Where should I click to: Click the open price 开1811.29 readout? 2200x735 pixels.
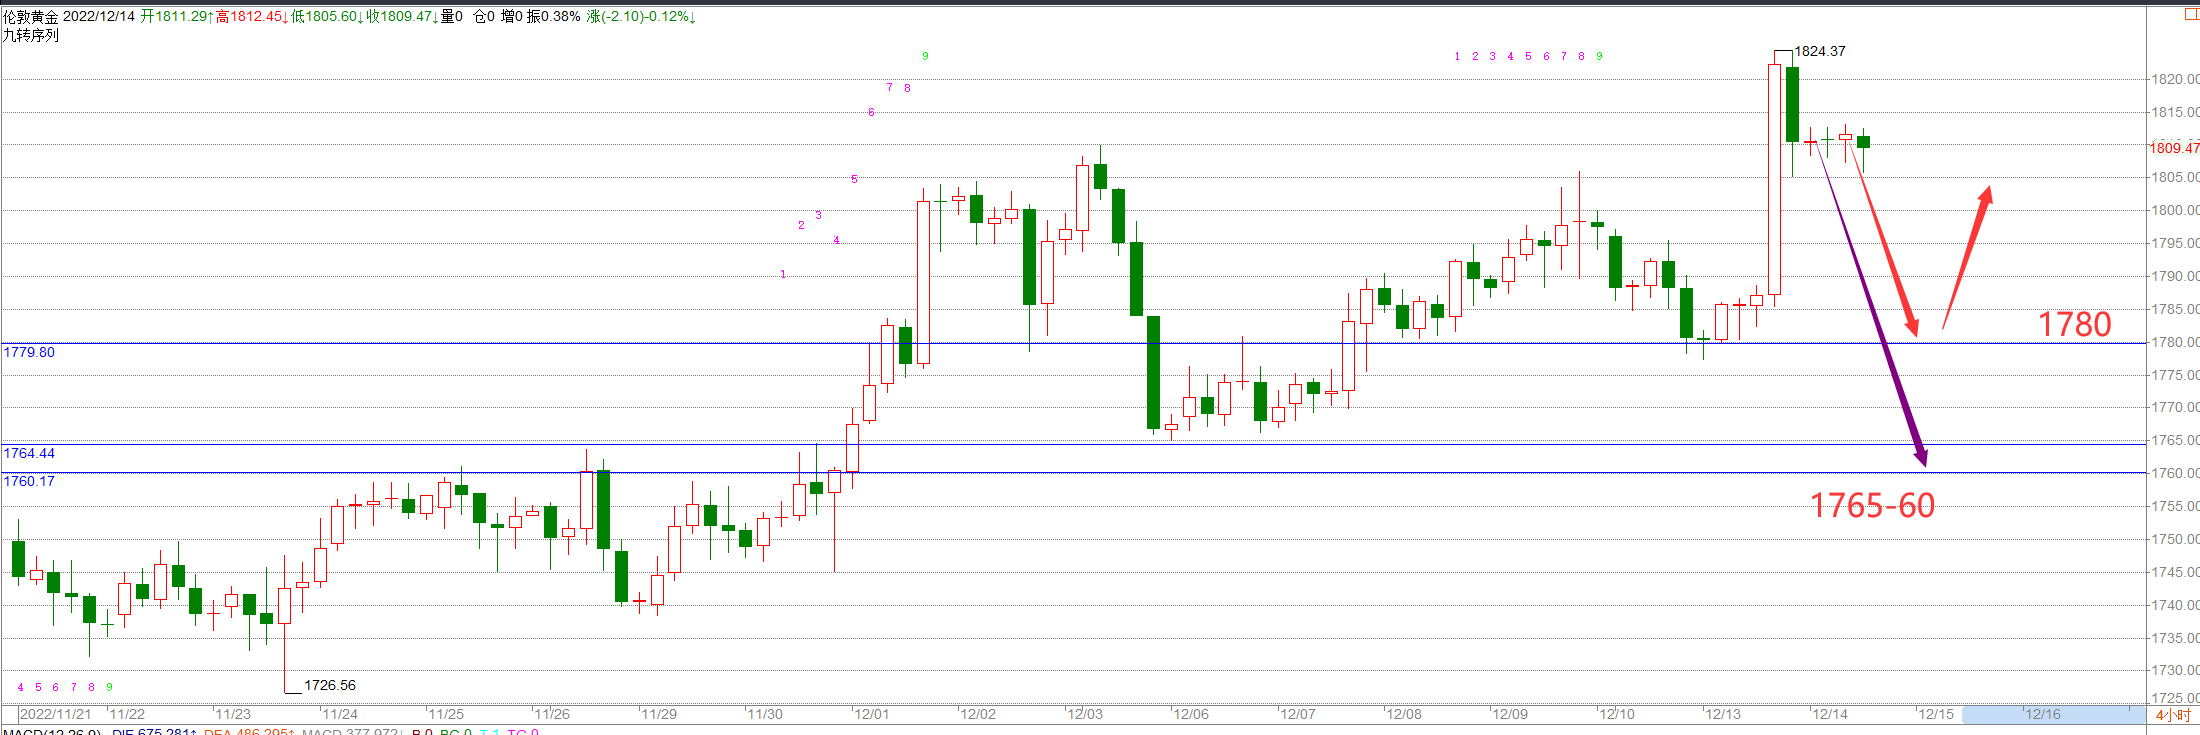click(x=177, y=17)
